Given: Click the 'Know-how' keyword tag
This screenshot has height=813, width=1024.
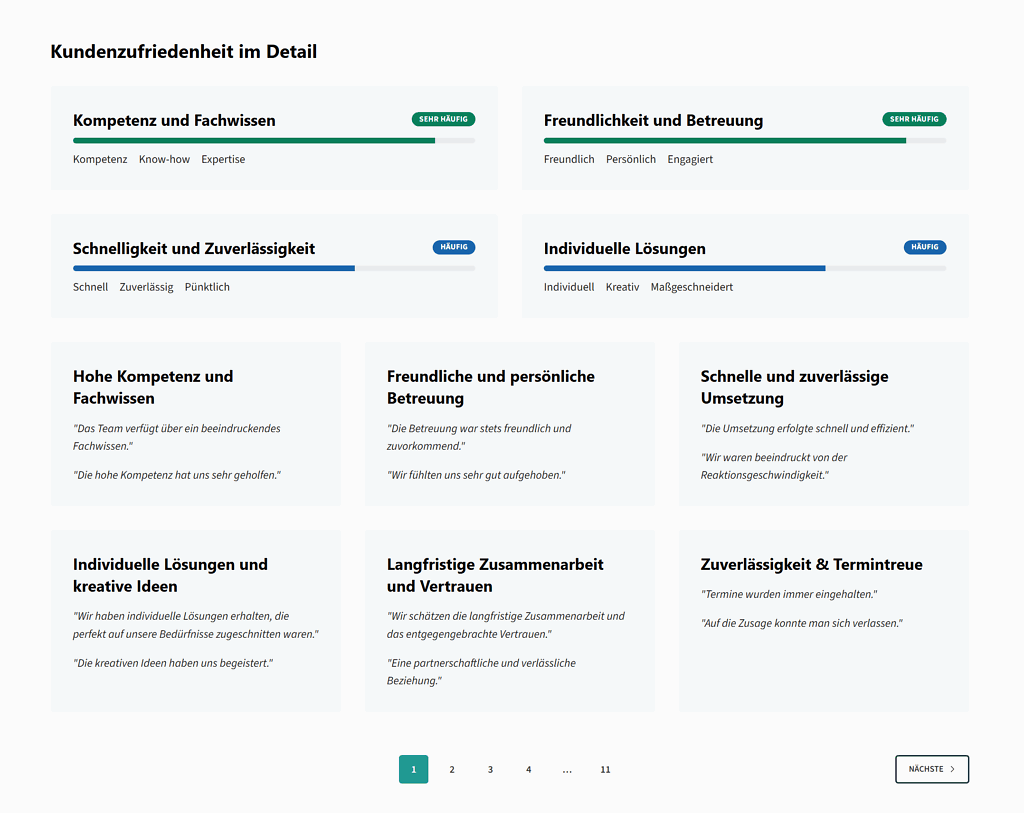Looking at the screenshot, I should [x=165, y=159].
